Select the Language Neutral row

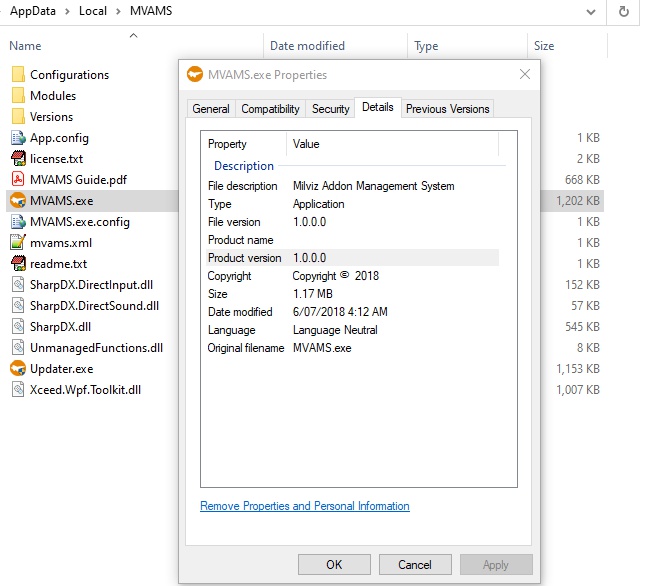[353, 330]
